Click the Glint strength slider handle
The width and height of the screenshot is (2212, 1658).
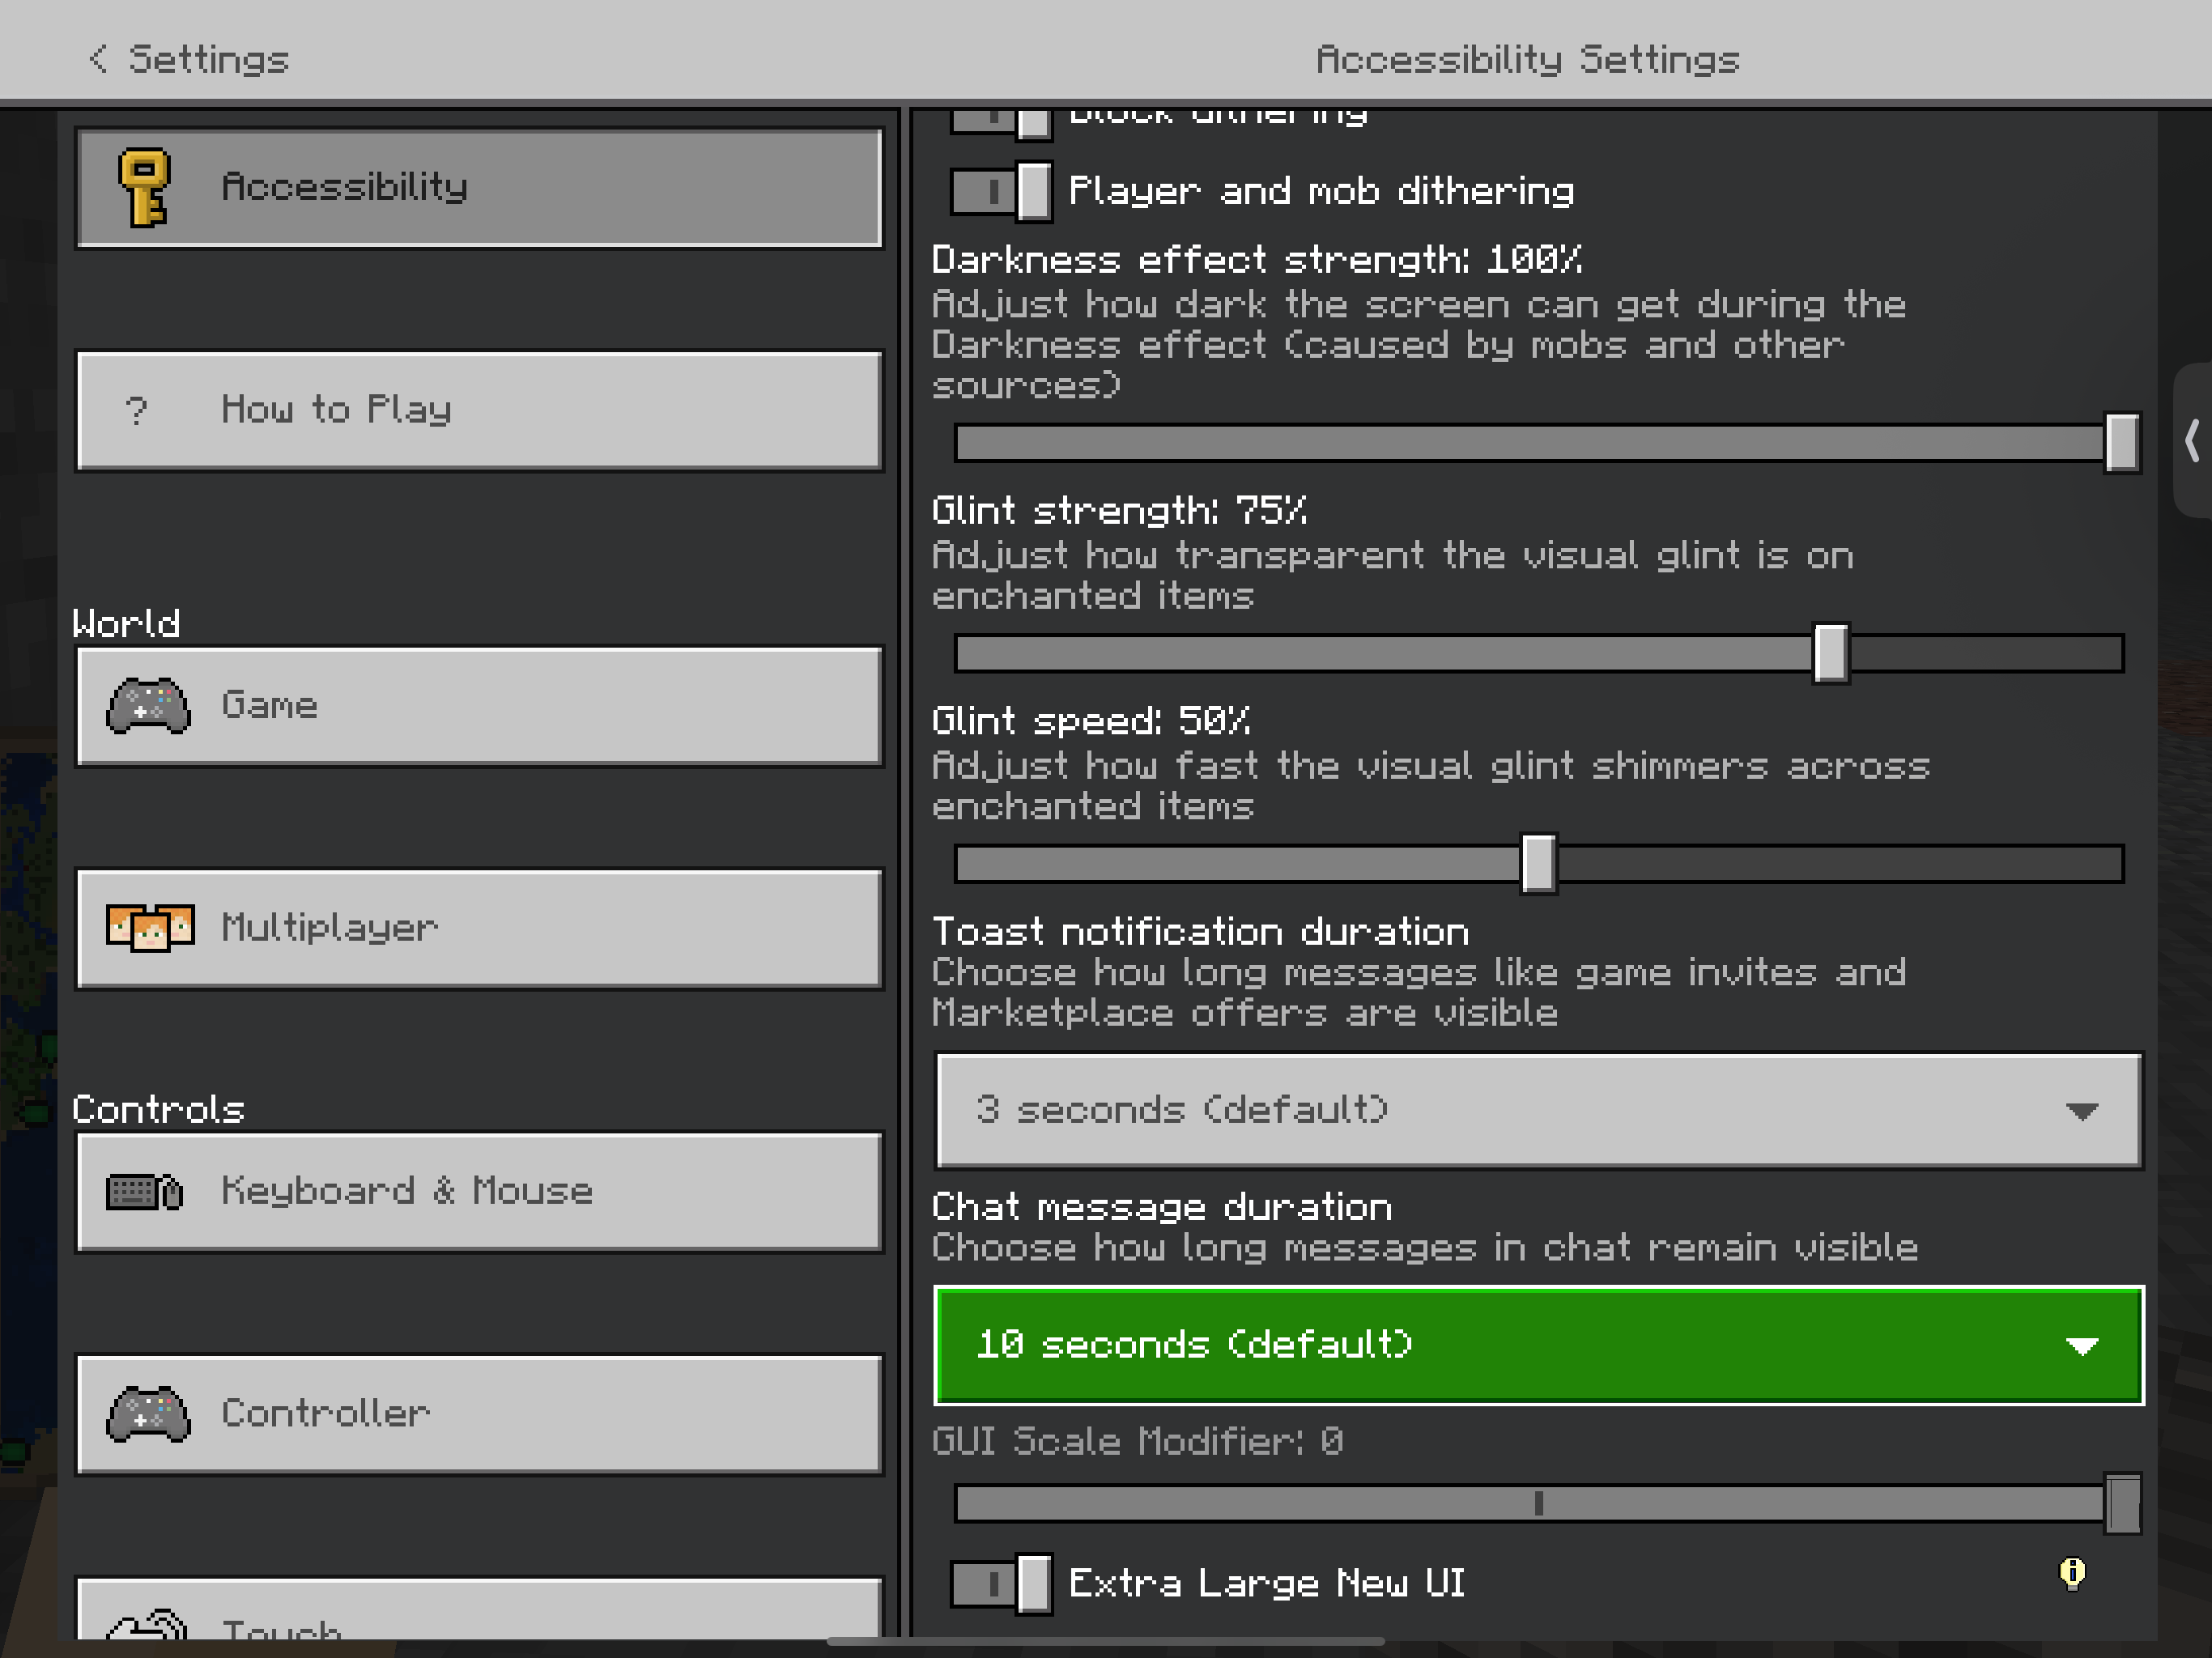pyautogui.click(x=1830, y=653)
